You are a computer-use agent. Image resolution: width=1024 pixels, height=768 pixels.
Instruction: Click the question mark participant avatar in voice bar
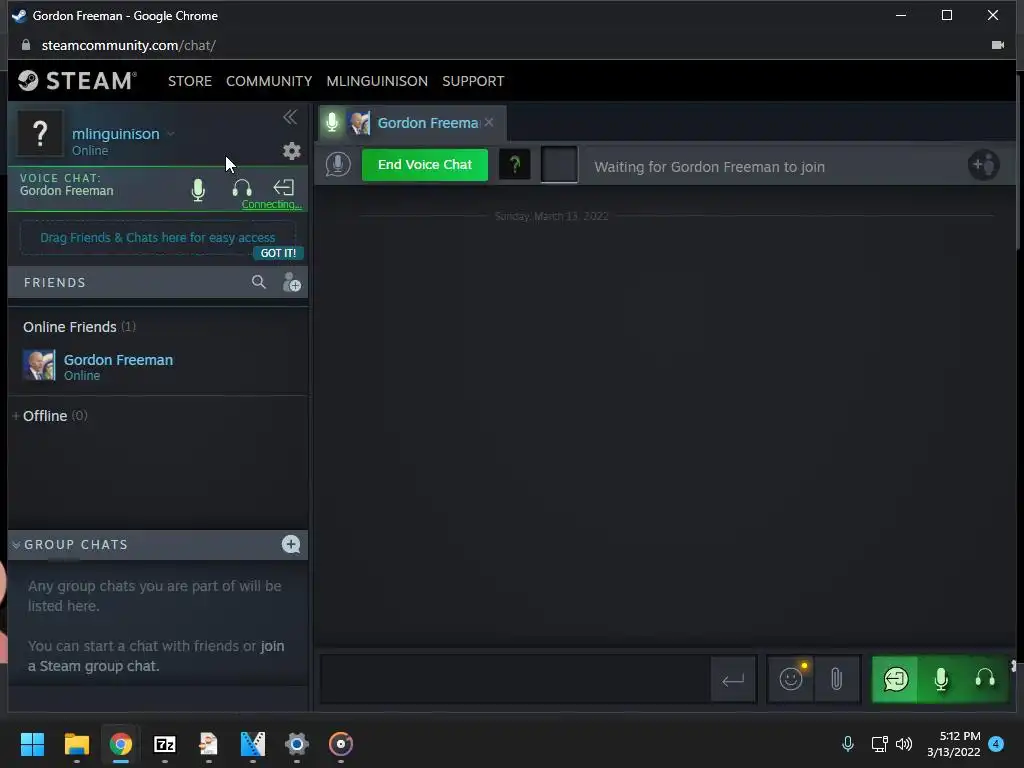click(x=515, y=165)
